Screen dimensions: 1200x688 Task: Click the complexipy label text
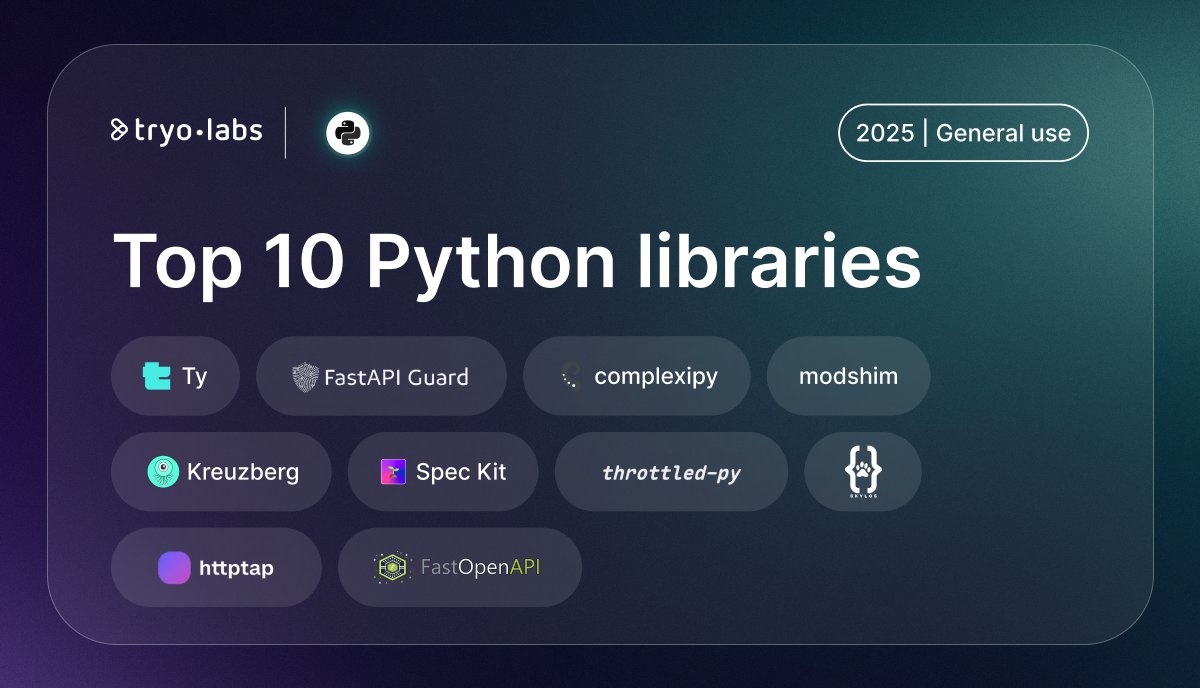coord(656,377)
